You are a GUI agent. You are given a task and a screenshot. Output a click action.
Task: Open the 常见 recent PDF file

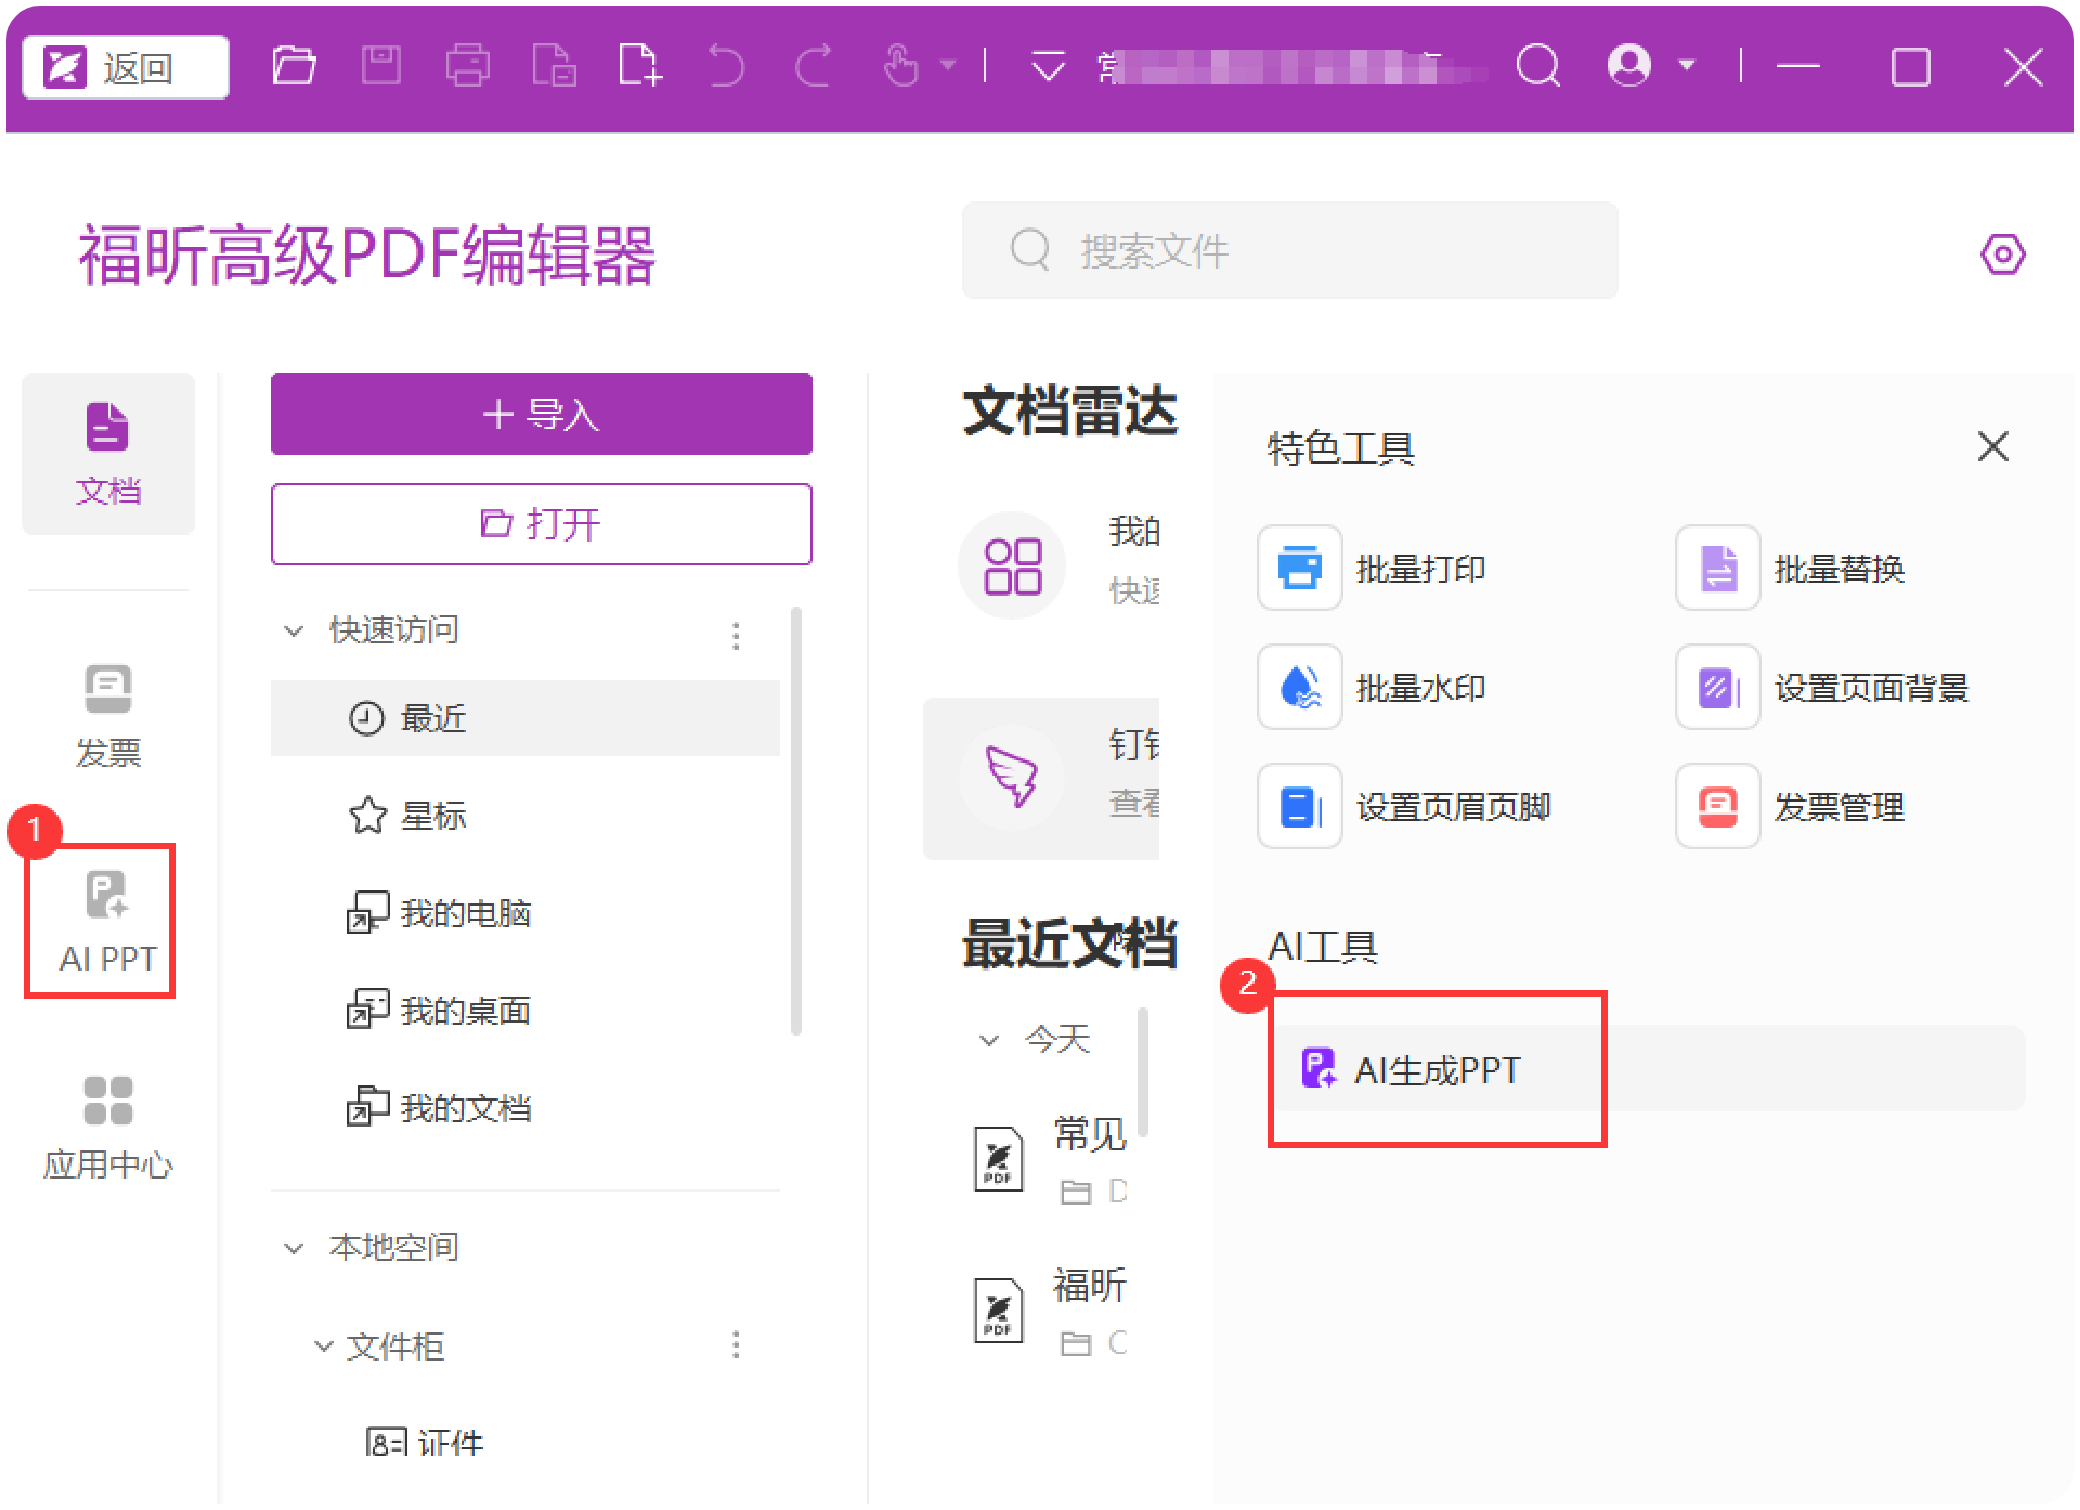pyautogui.click(x=1050, y=1159)
